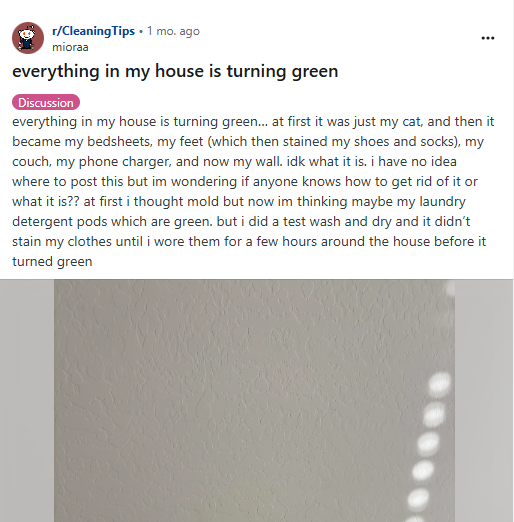The image size is (514, 522).
Task: Click the blurred left margin beside the photo
Action: 27,401
